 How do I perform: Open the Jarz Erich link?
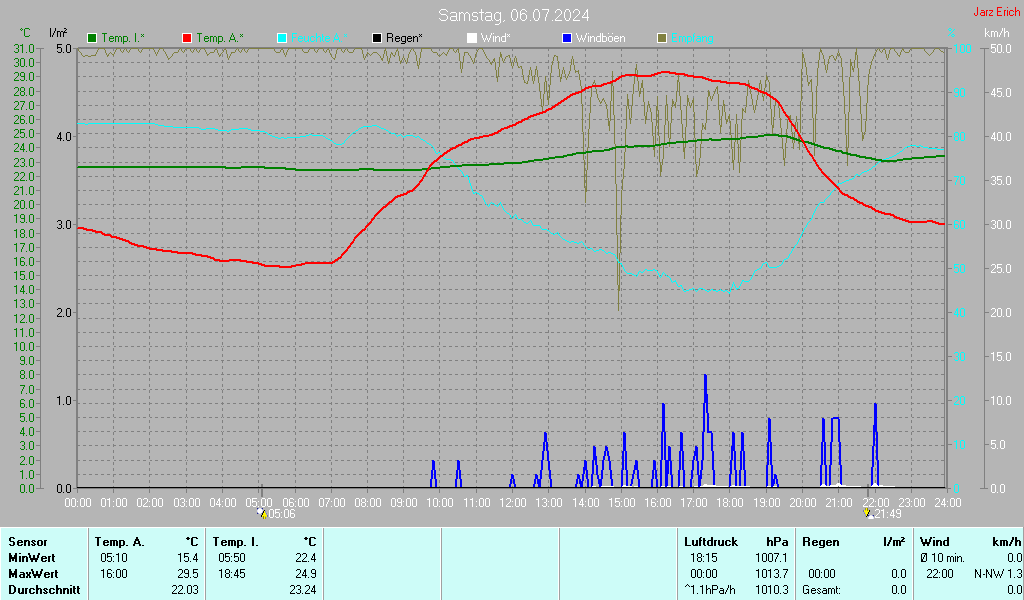pyautogui.click(x=996, y=12)
